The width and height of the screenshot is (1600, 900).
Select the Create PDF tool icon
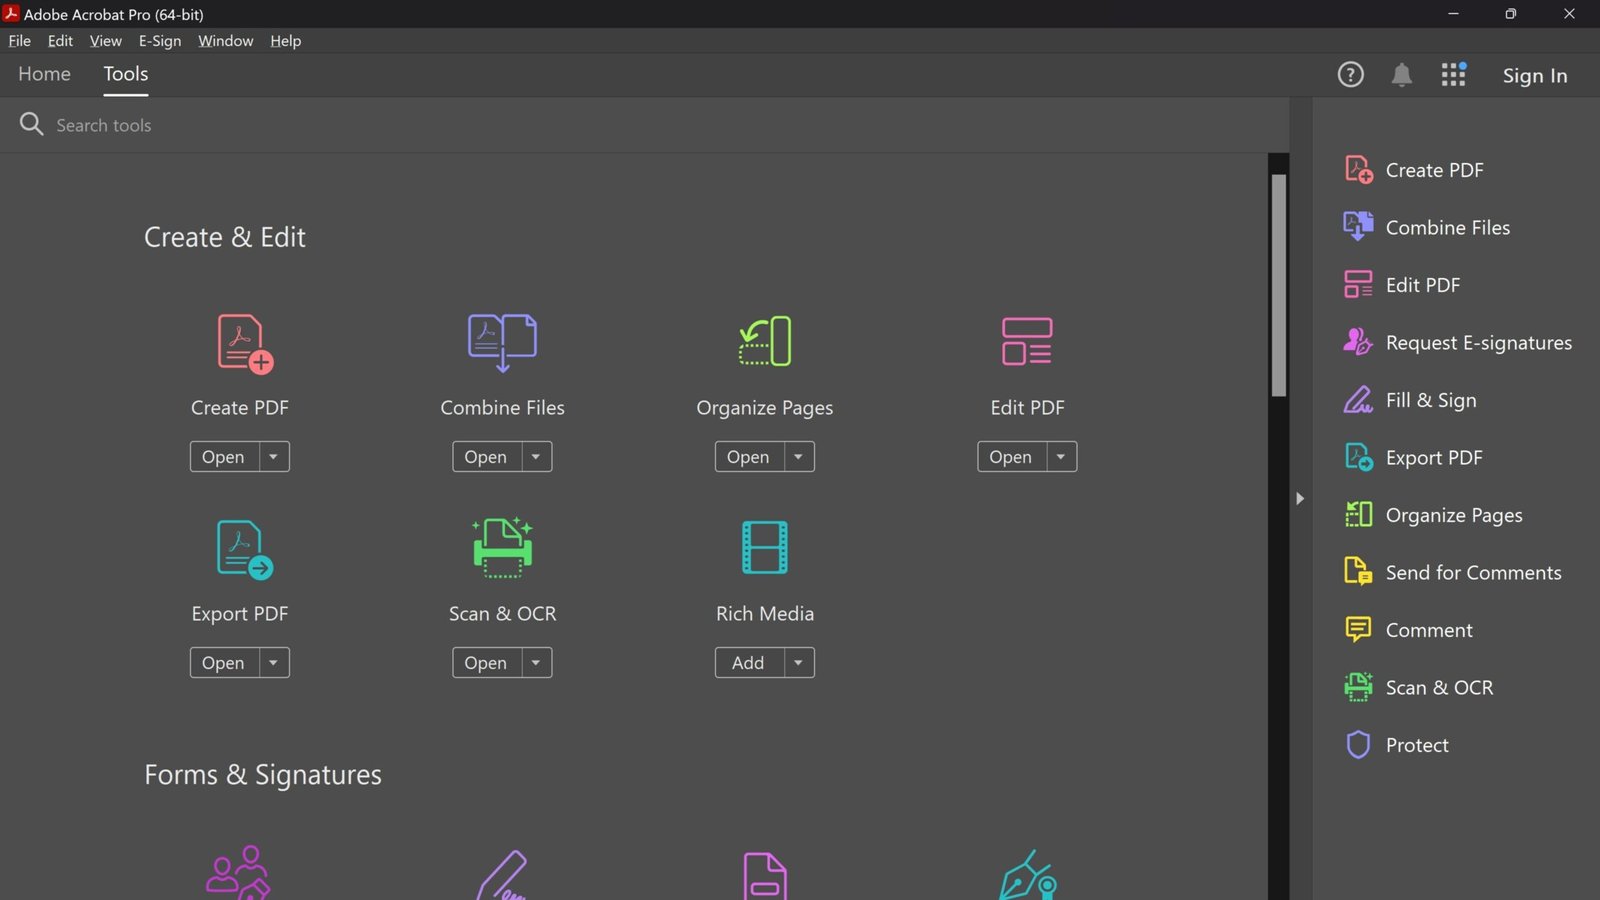[x=239, y=342]
